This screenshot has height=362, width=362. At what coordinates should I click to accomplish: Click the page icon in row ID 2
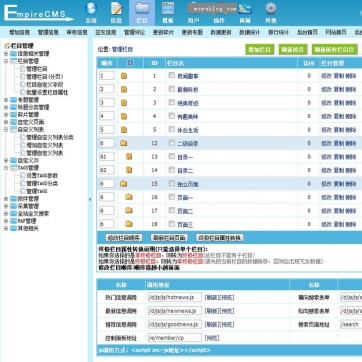[124, 89]
